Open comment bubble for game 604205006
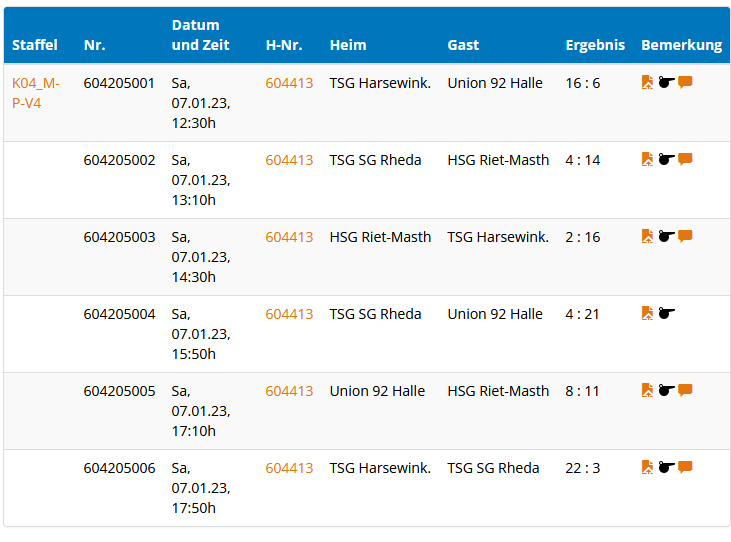The image size is (731, 542). pos(685,468)
